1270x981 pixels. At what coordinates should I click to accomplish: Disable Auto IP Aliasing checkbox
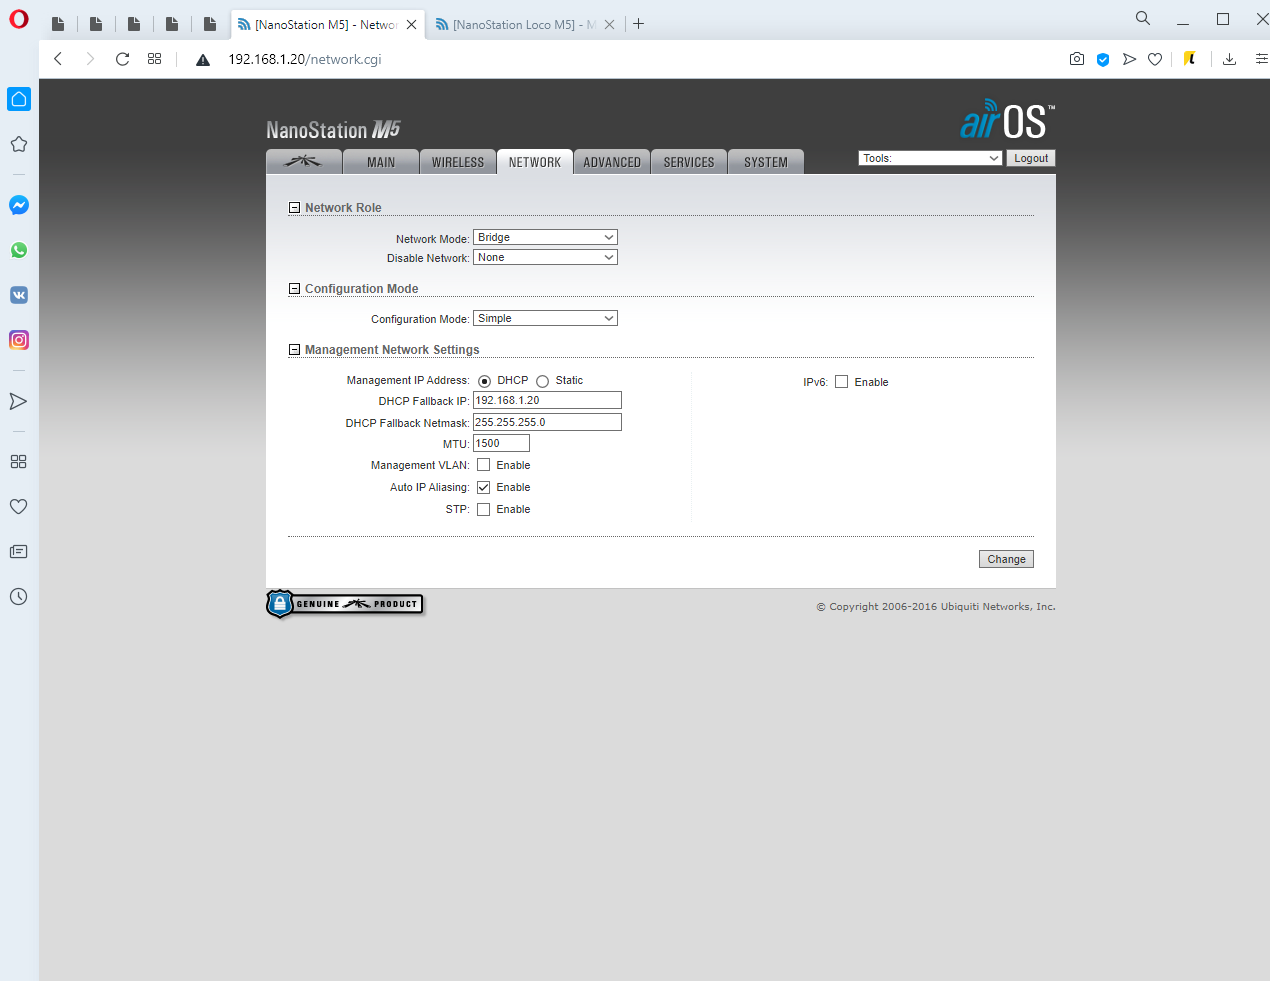pyautogui.click(x=484, y=487)
